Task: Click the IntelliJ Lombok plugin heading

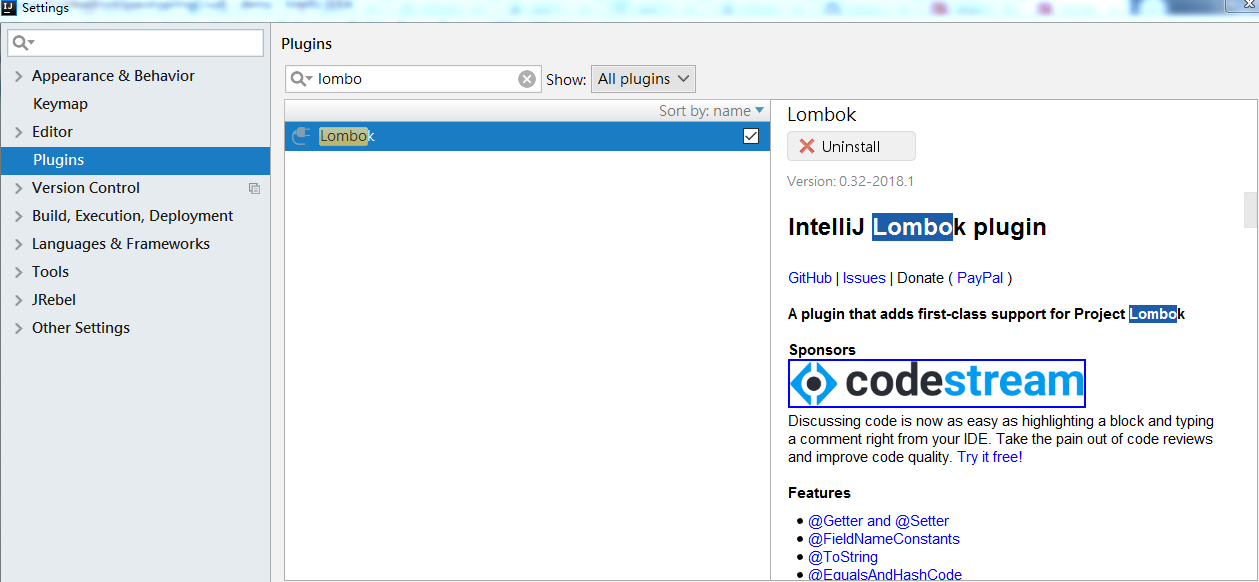Action: pyautogui.click(x=917, y=227)
